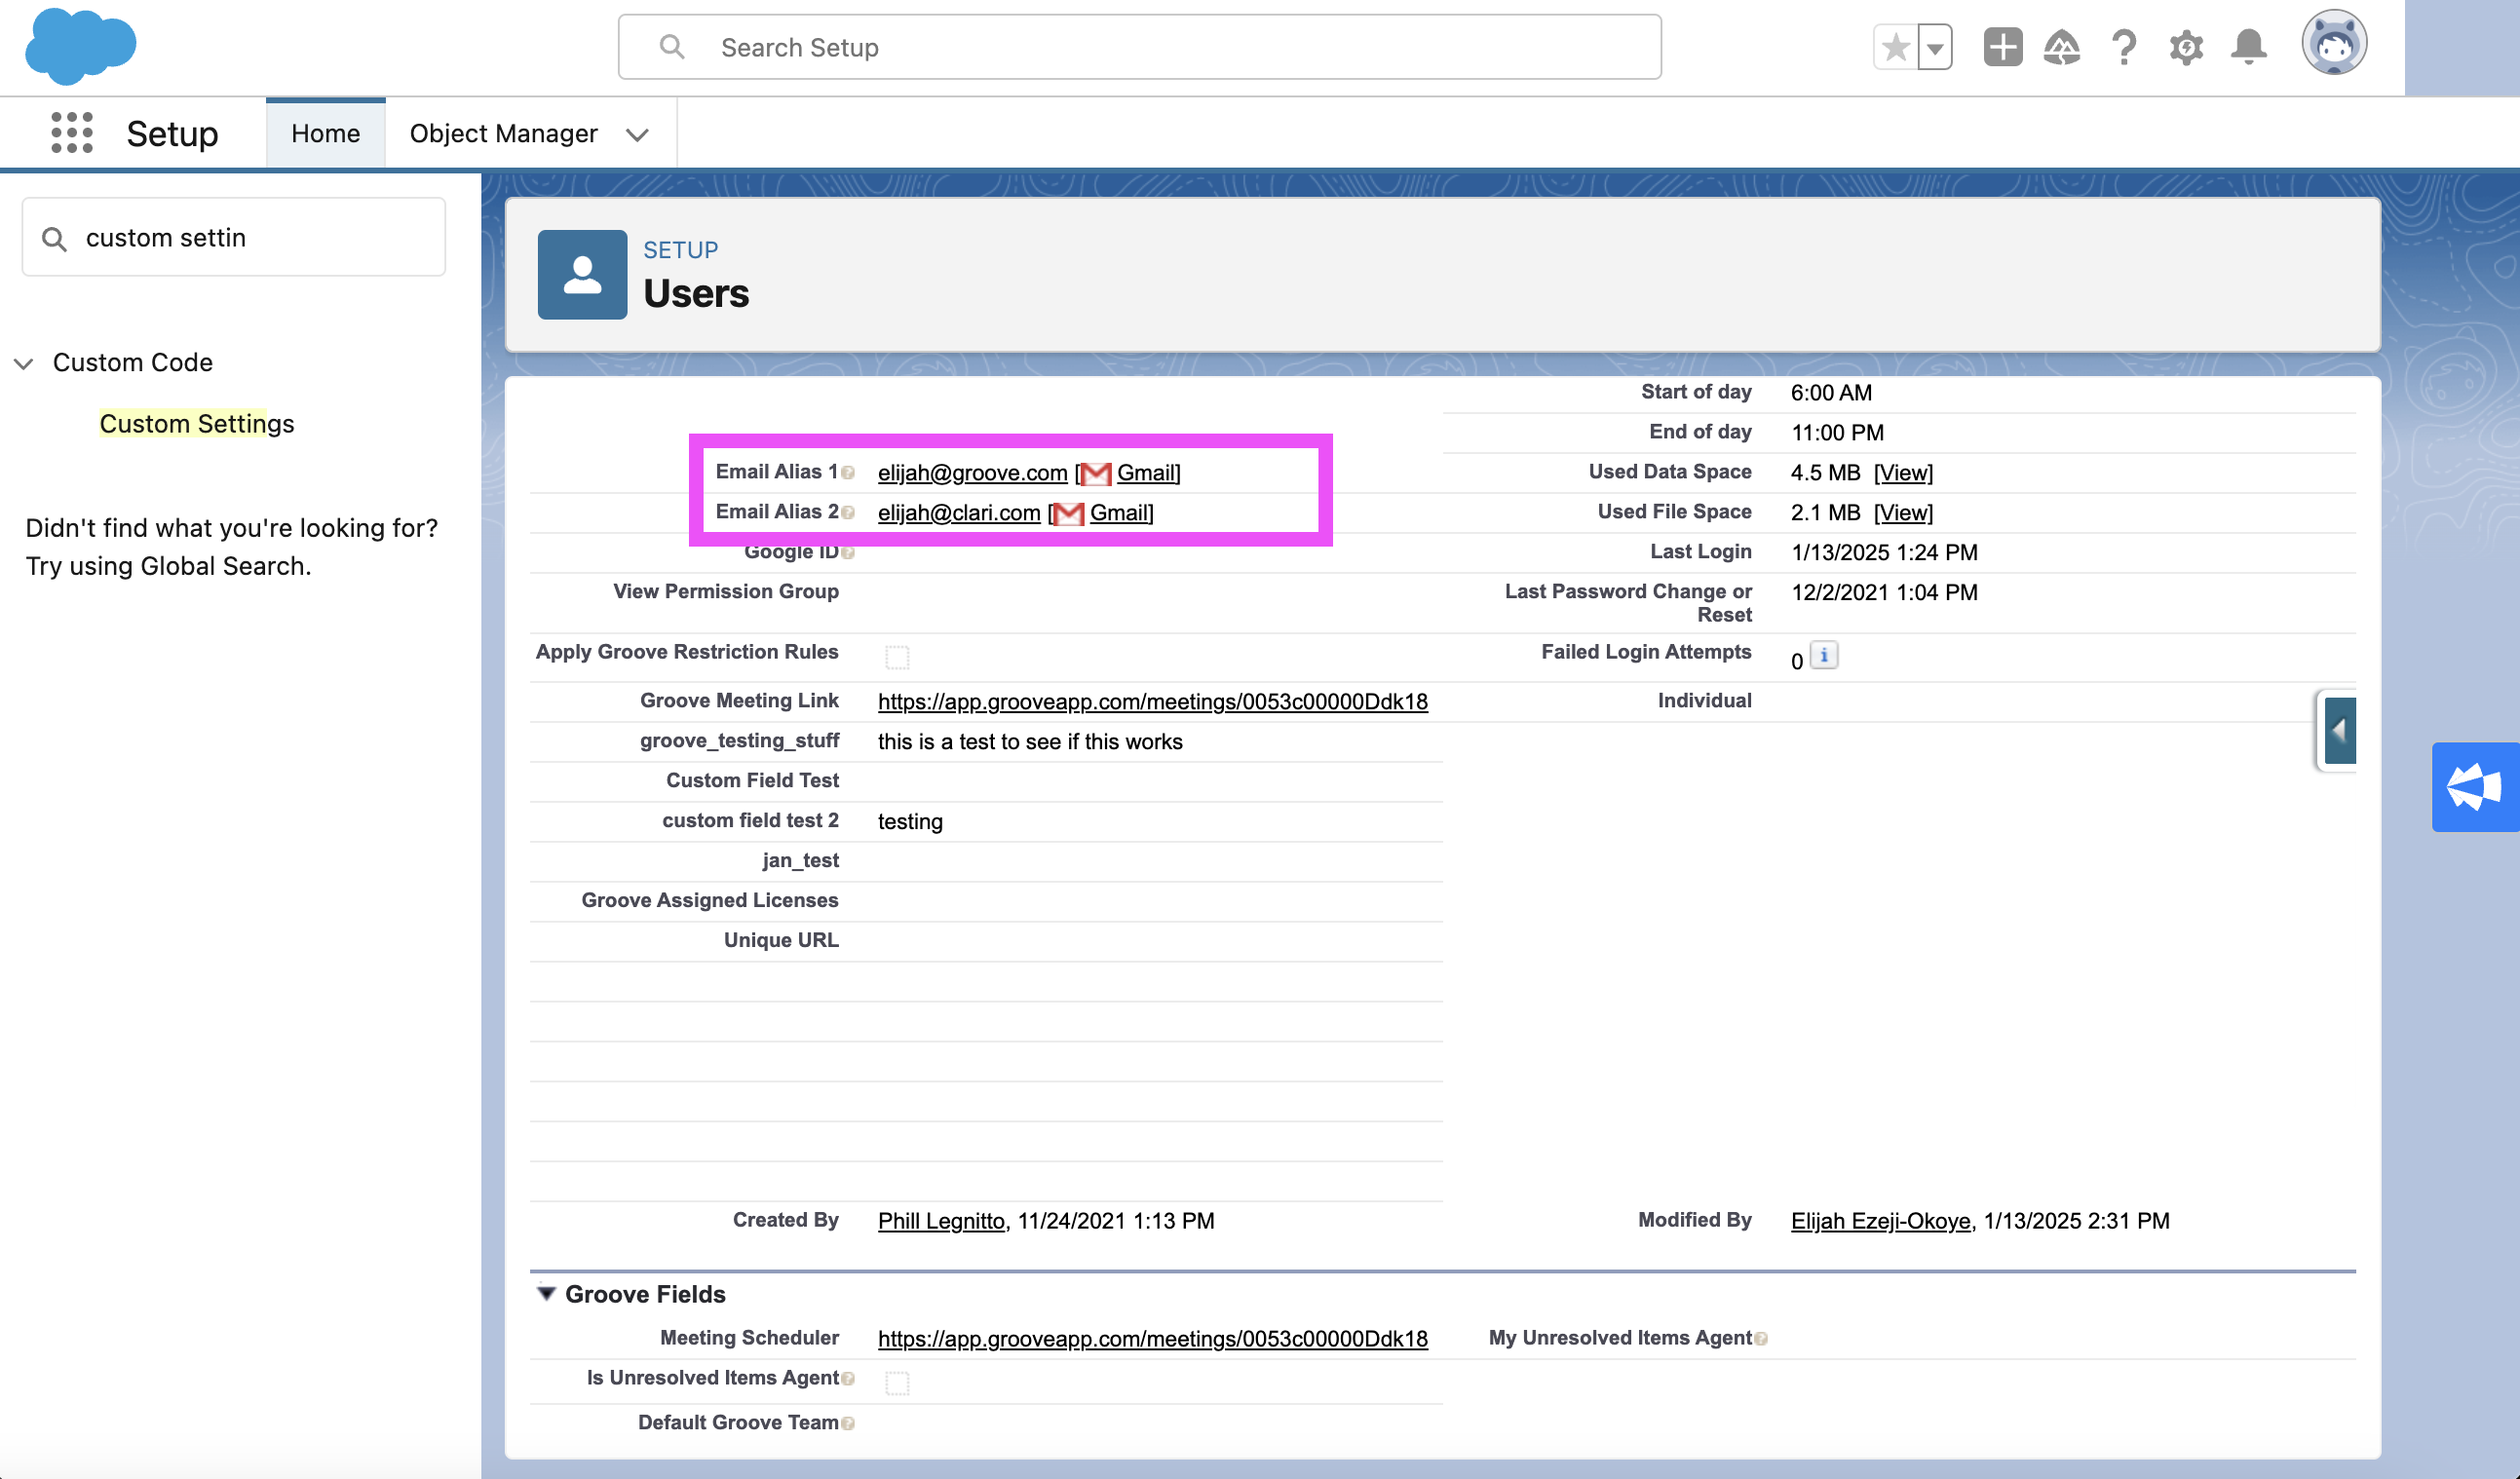Open the elijah@groove.com email link

point(972,473)
